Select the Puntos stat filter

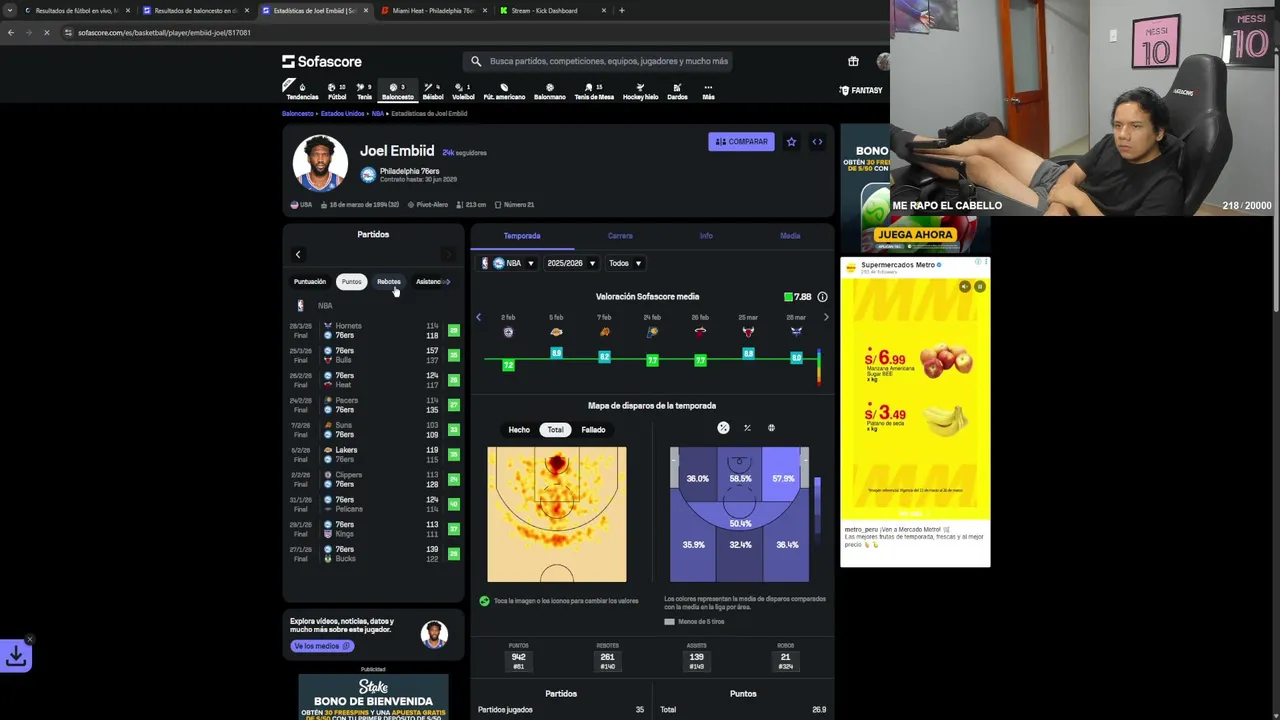click(x=351, y=282)
